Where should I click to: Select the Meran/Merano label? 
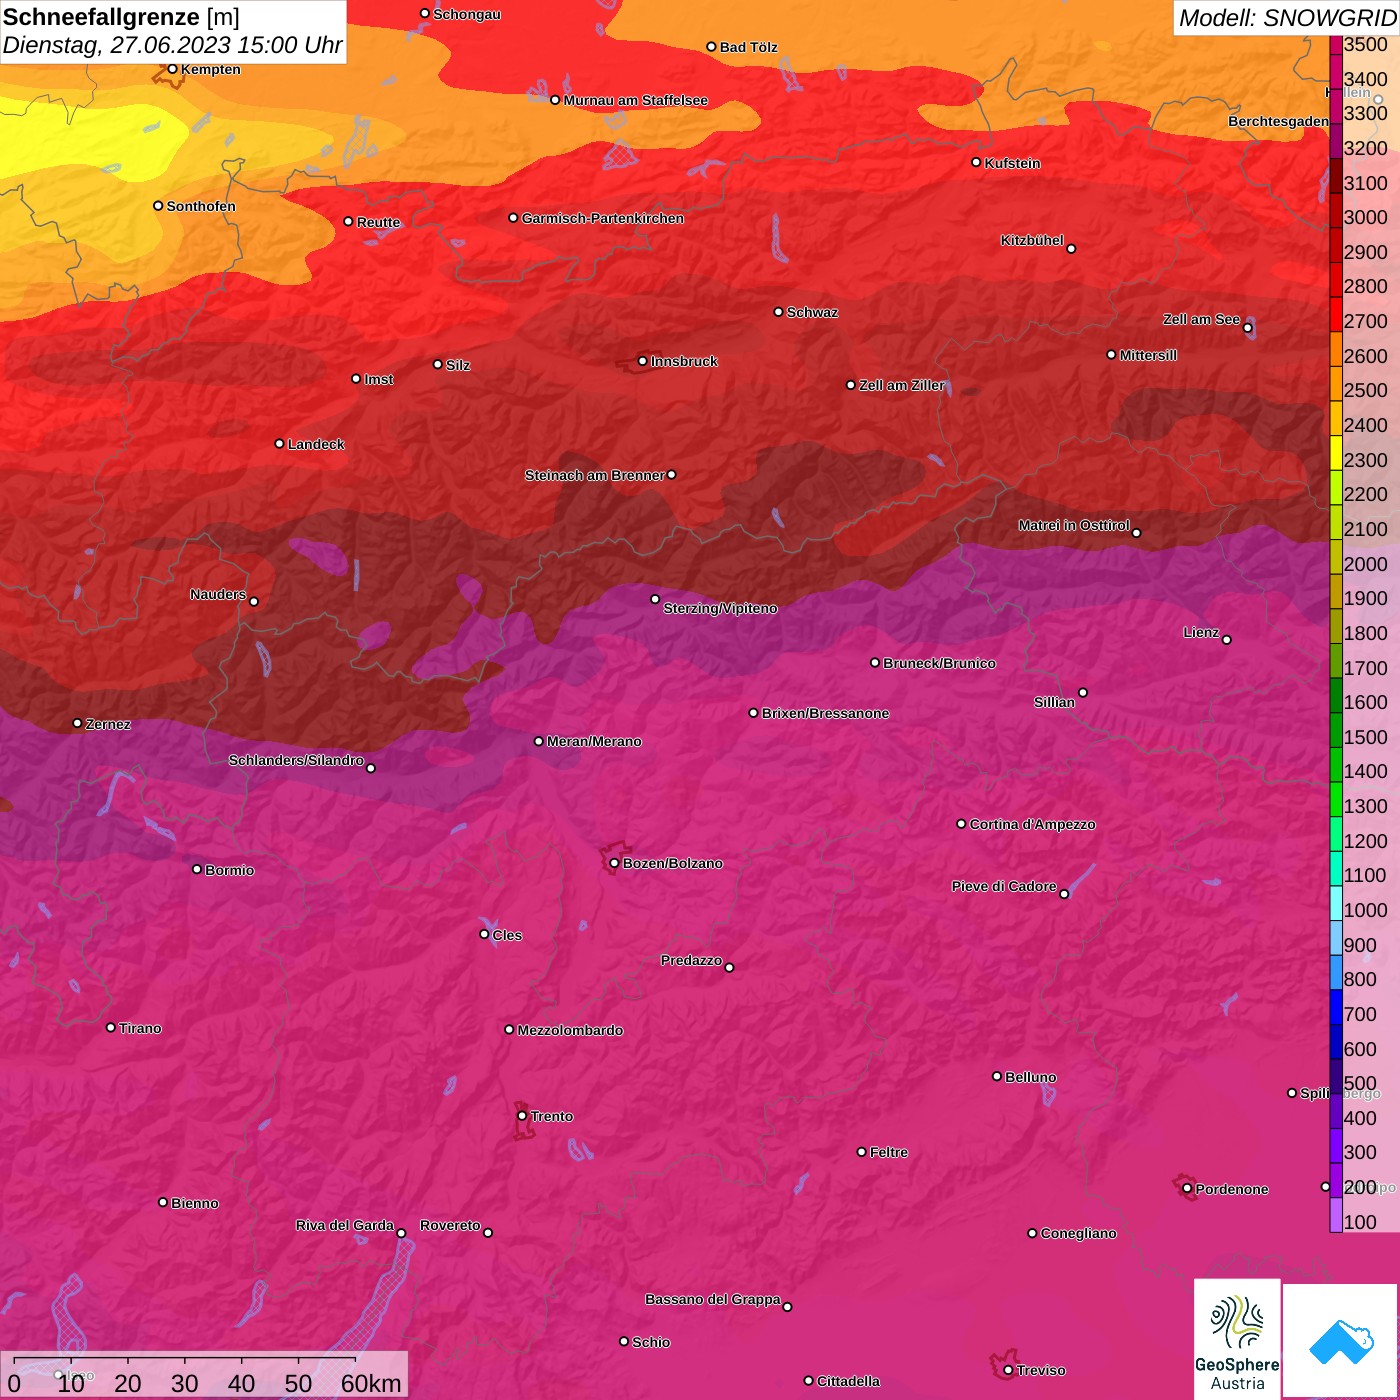594,741
